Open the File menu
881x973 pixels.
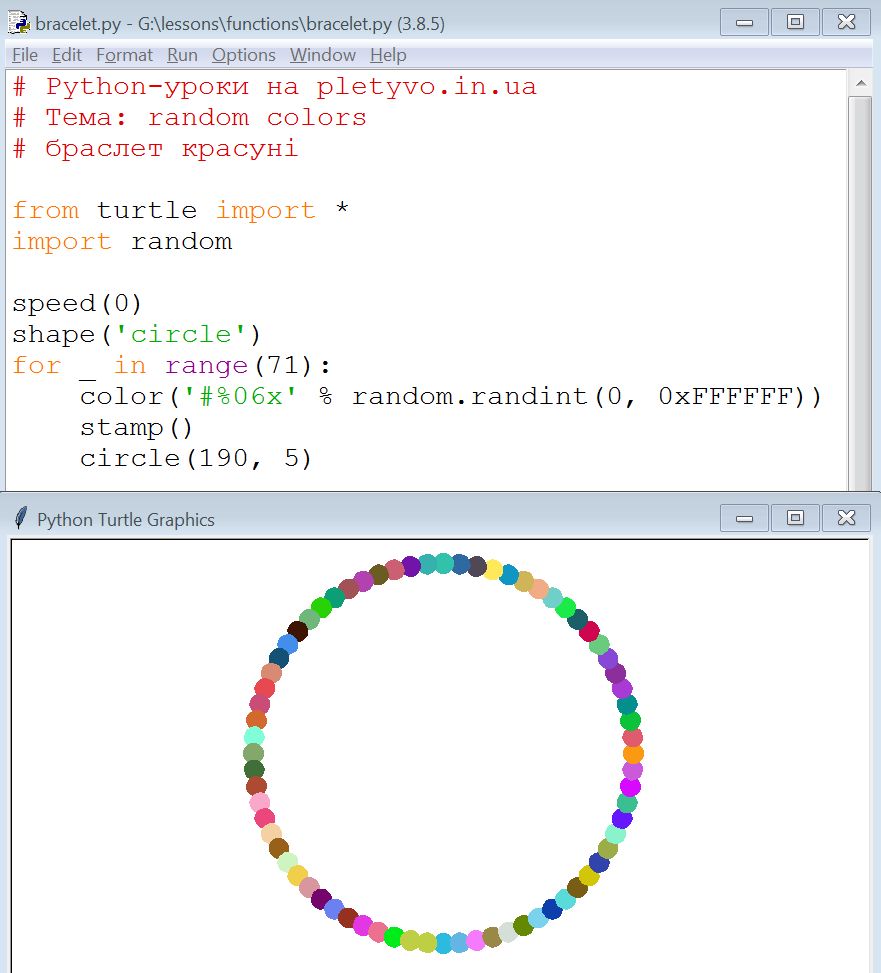[25, 55]
